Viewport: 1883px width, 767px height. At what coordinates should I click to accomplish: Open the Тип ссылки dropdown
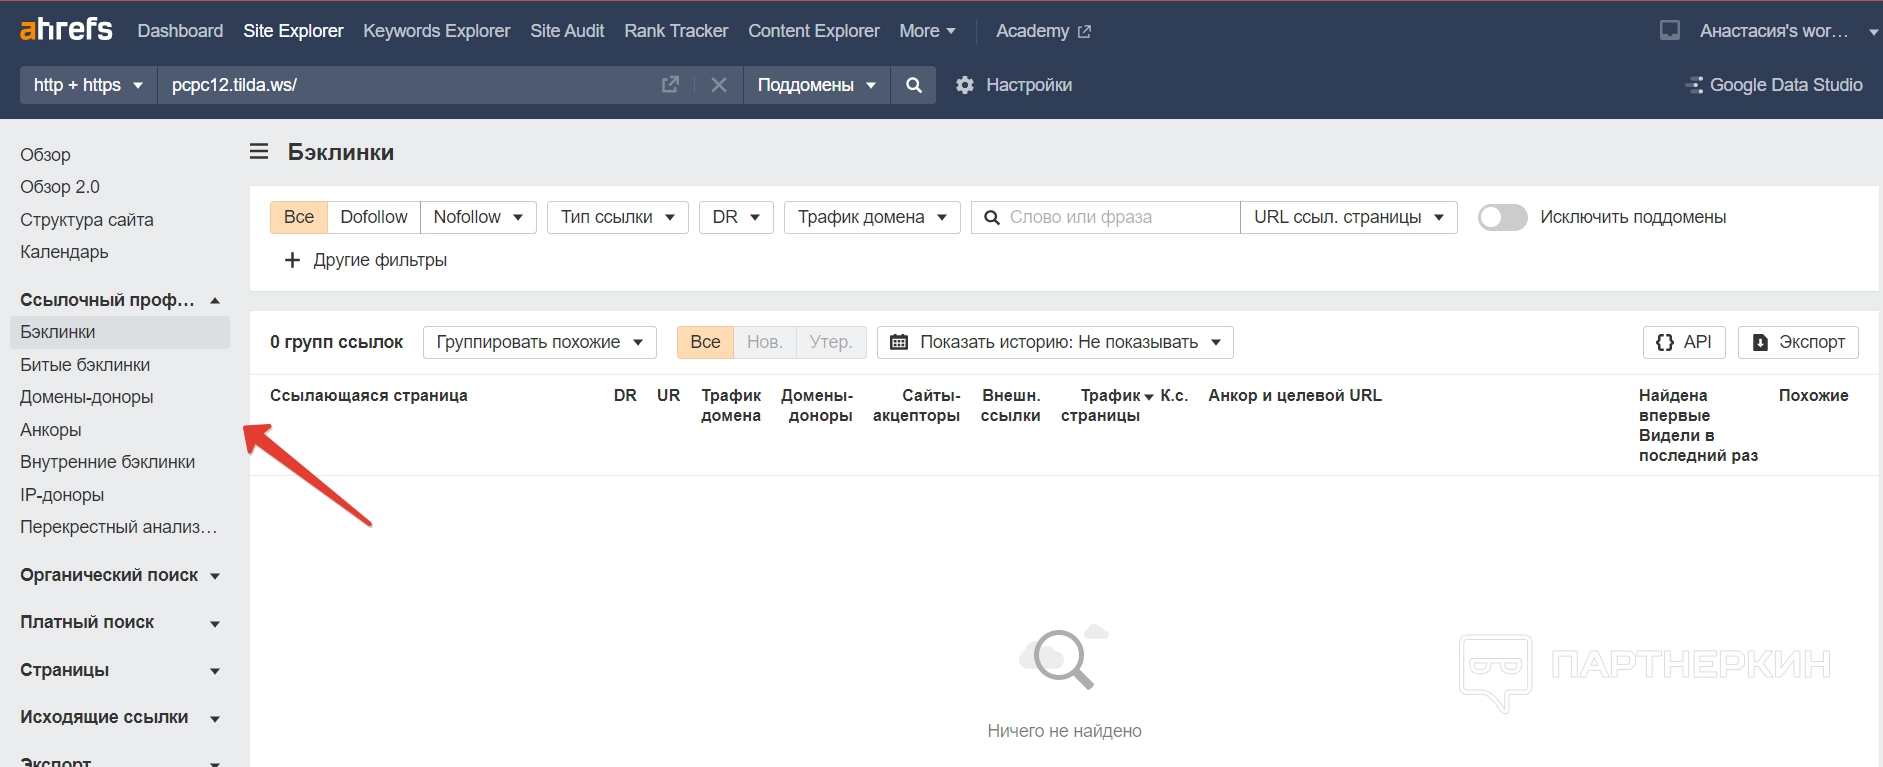(618, 217)
